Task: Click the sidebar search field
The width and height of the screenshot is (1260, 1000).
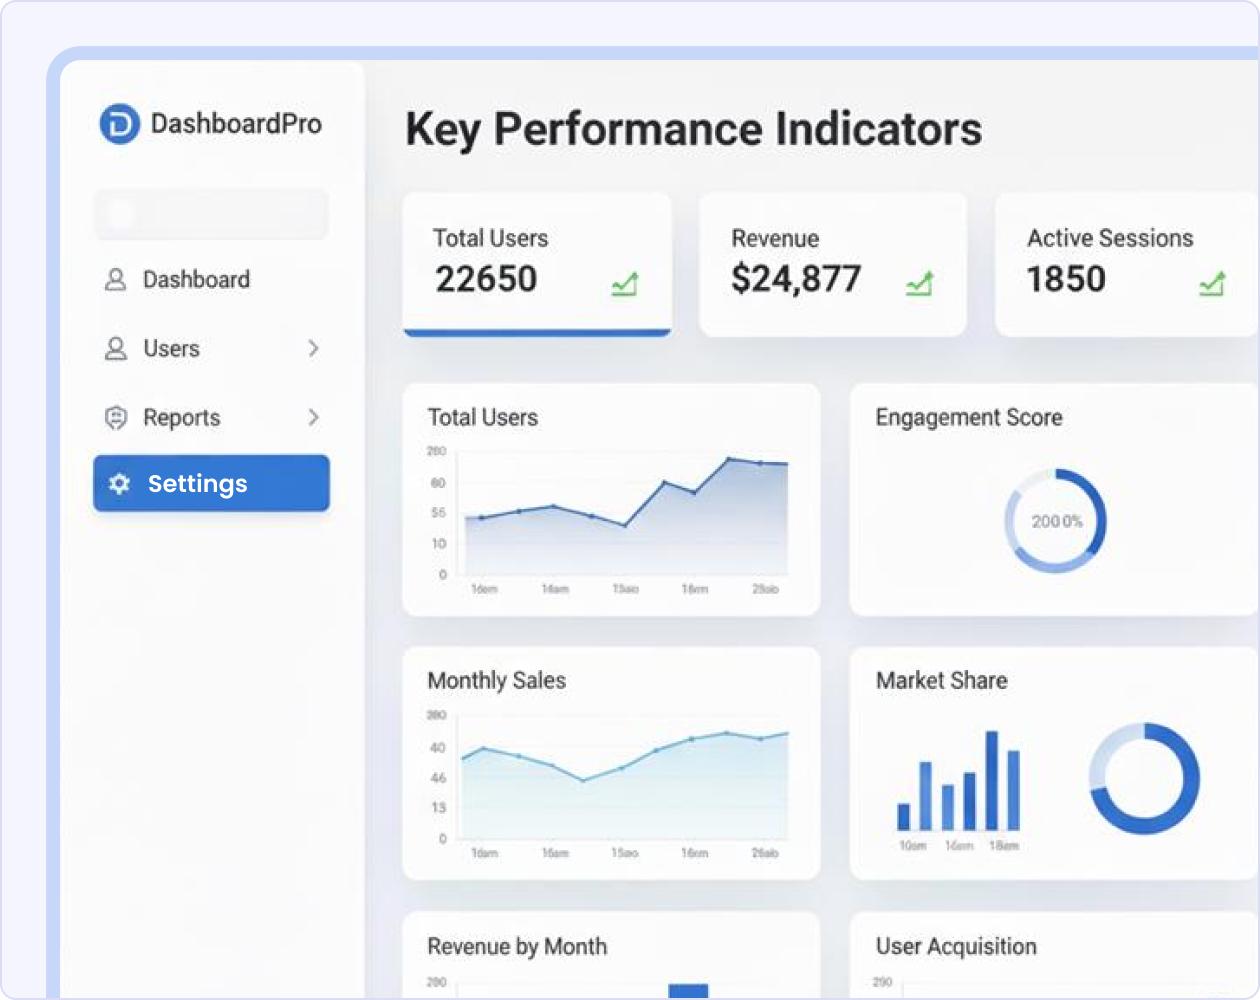Action: 211,214
